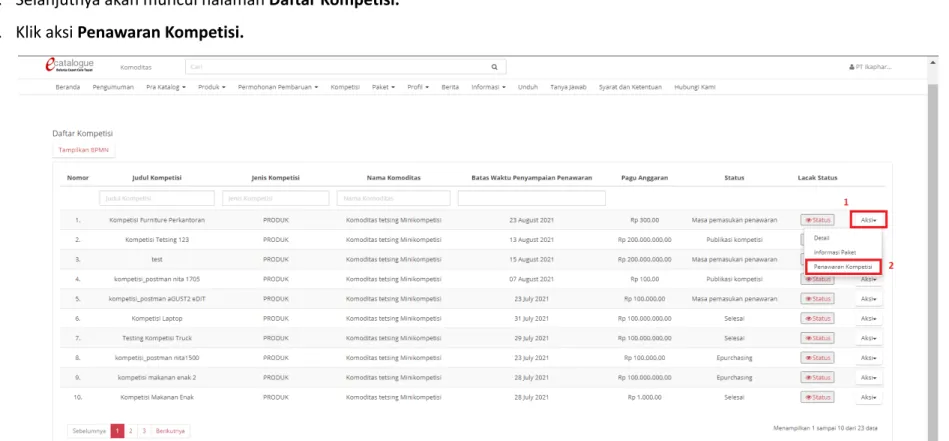
Task: Expand the Paket menu
Action: coord(383,87)
